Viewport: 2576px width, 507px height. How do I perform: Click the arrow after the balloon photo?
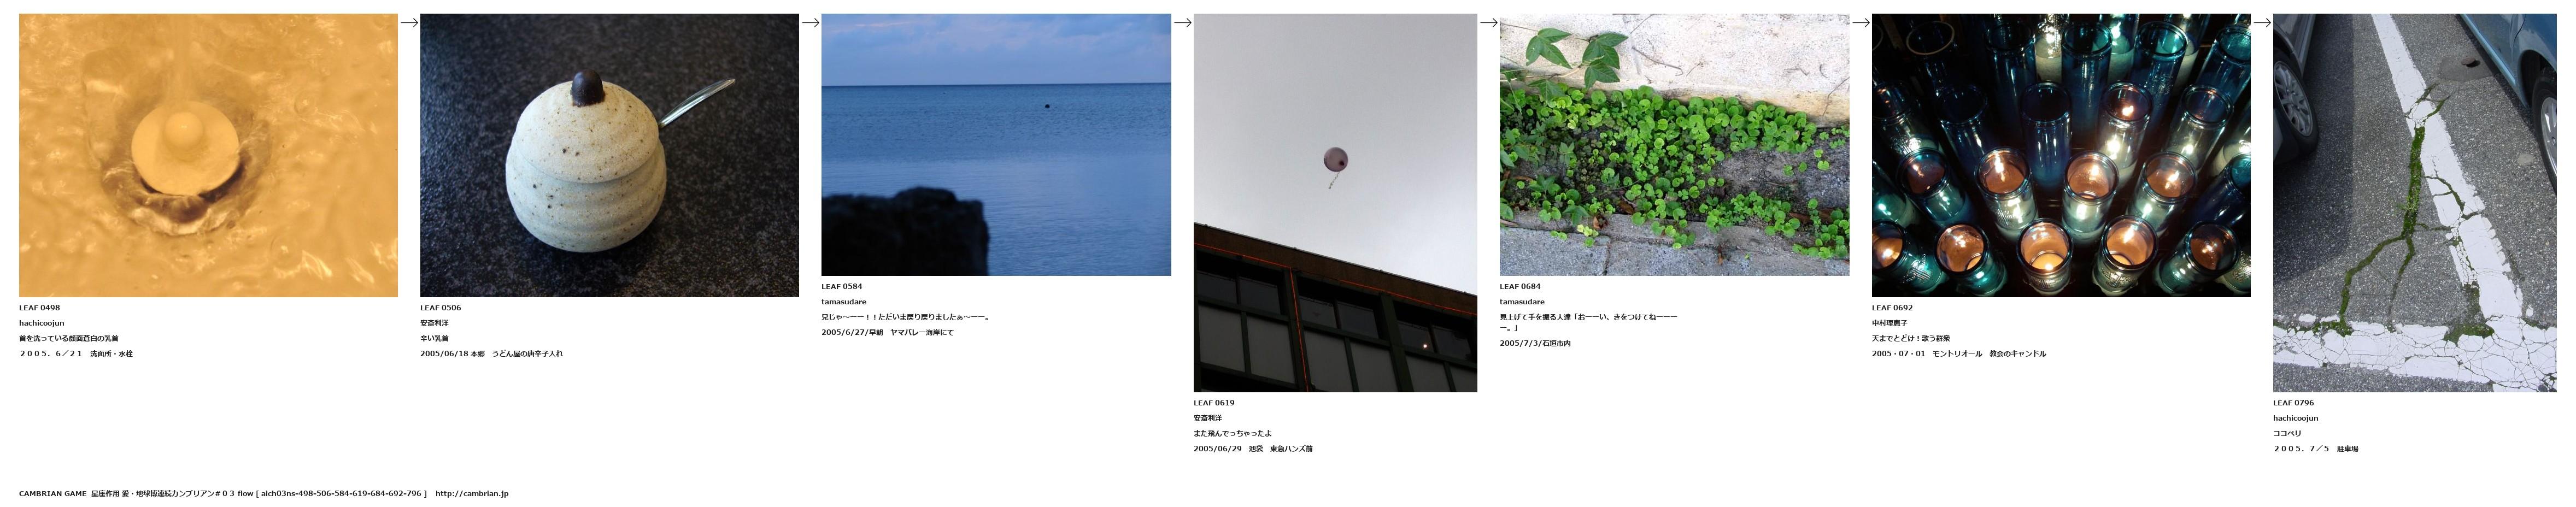[x=1488, y=23]
